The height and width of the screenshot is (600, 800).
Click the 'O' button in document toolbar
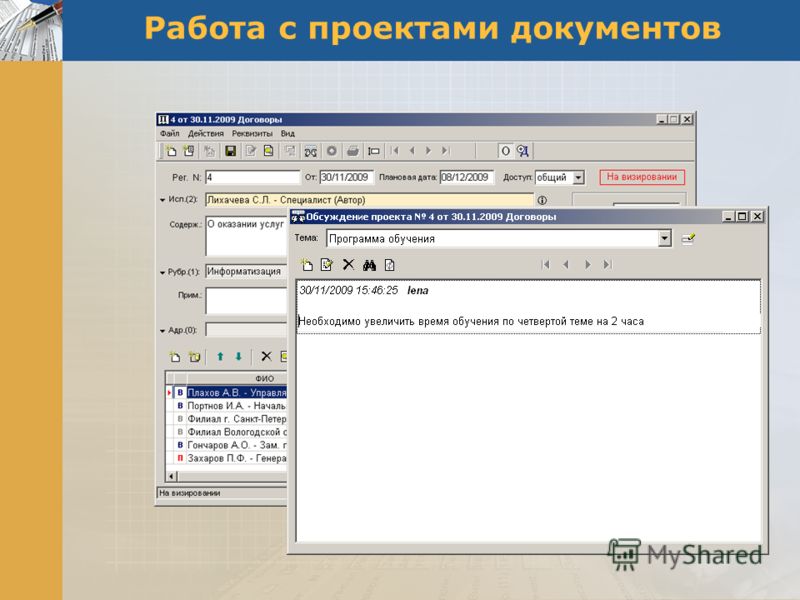point(505,151)
